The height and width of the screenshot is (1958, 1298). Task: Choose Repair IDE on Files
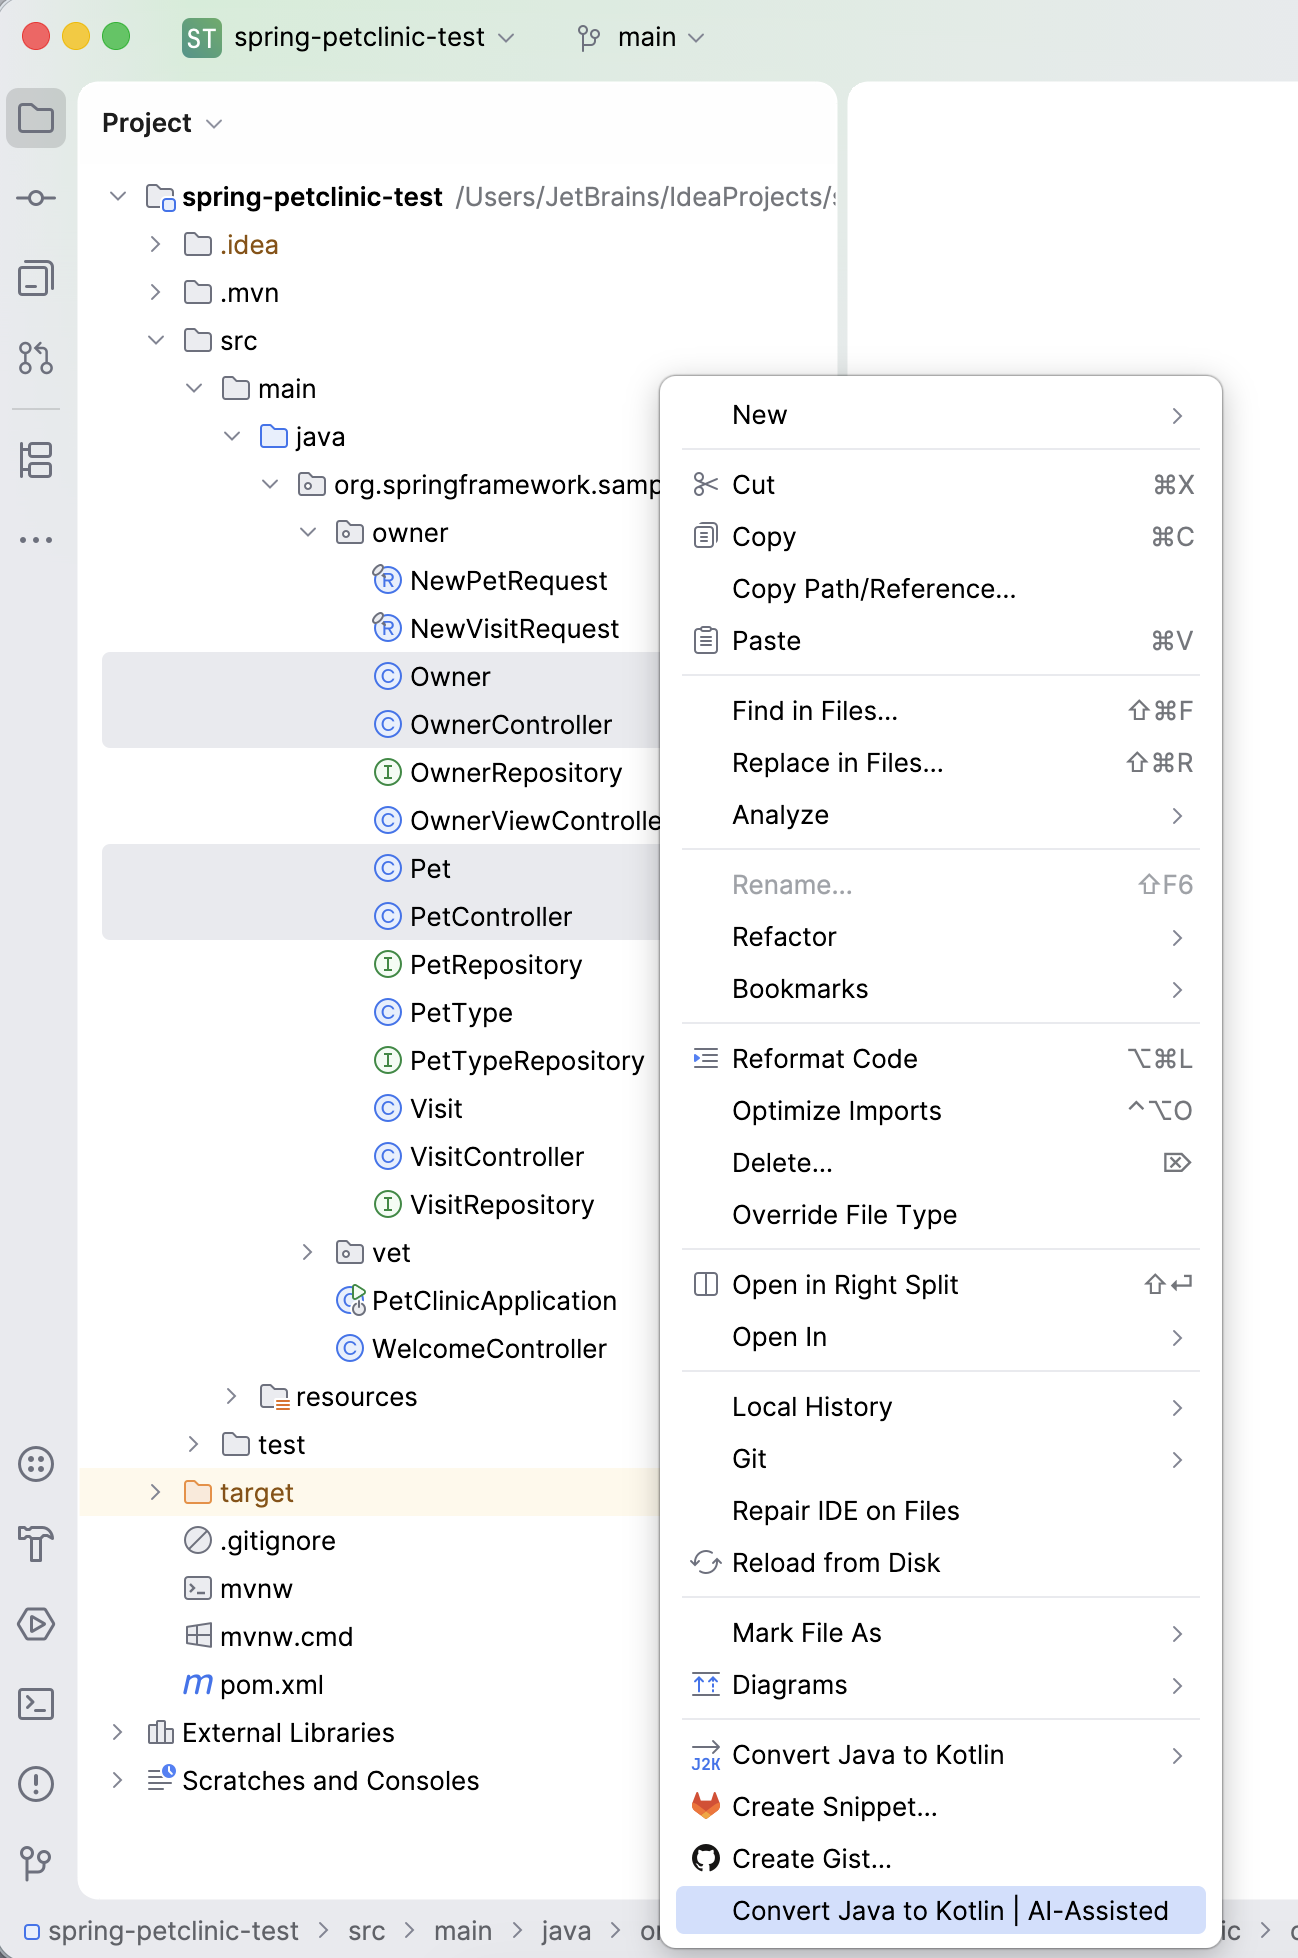point(941,1510)
